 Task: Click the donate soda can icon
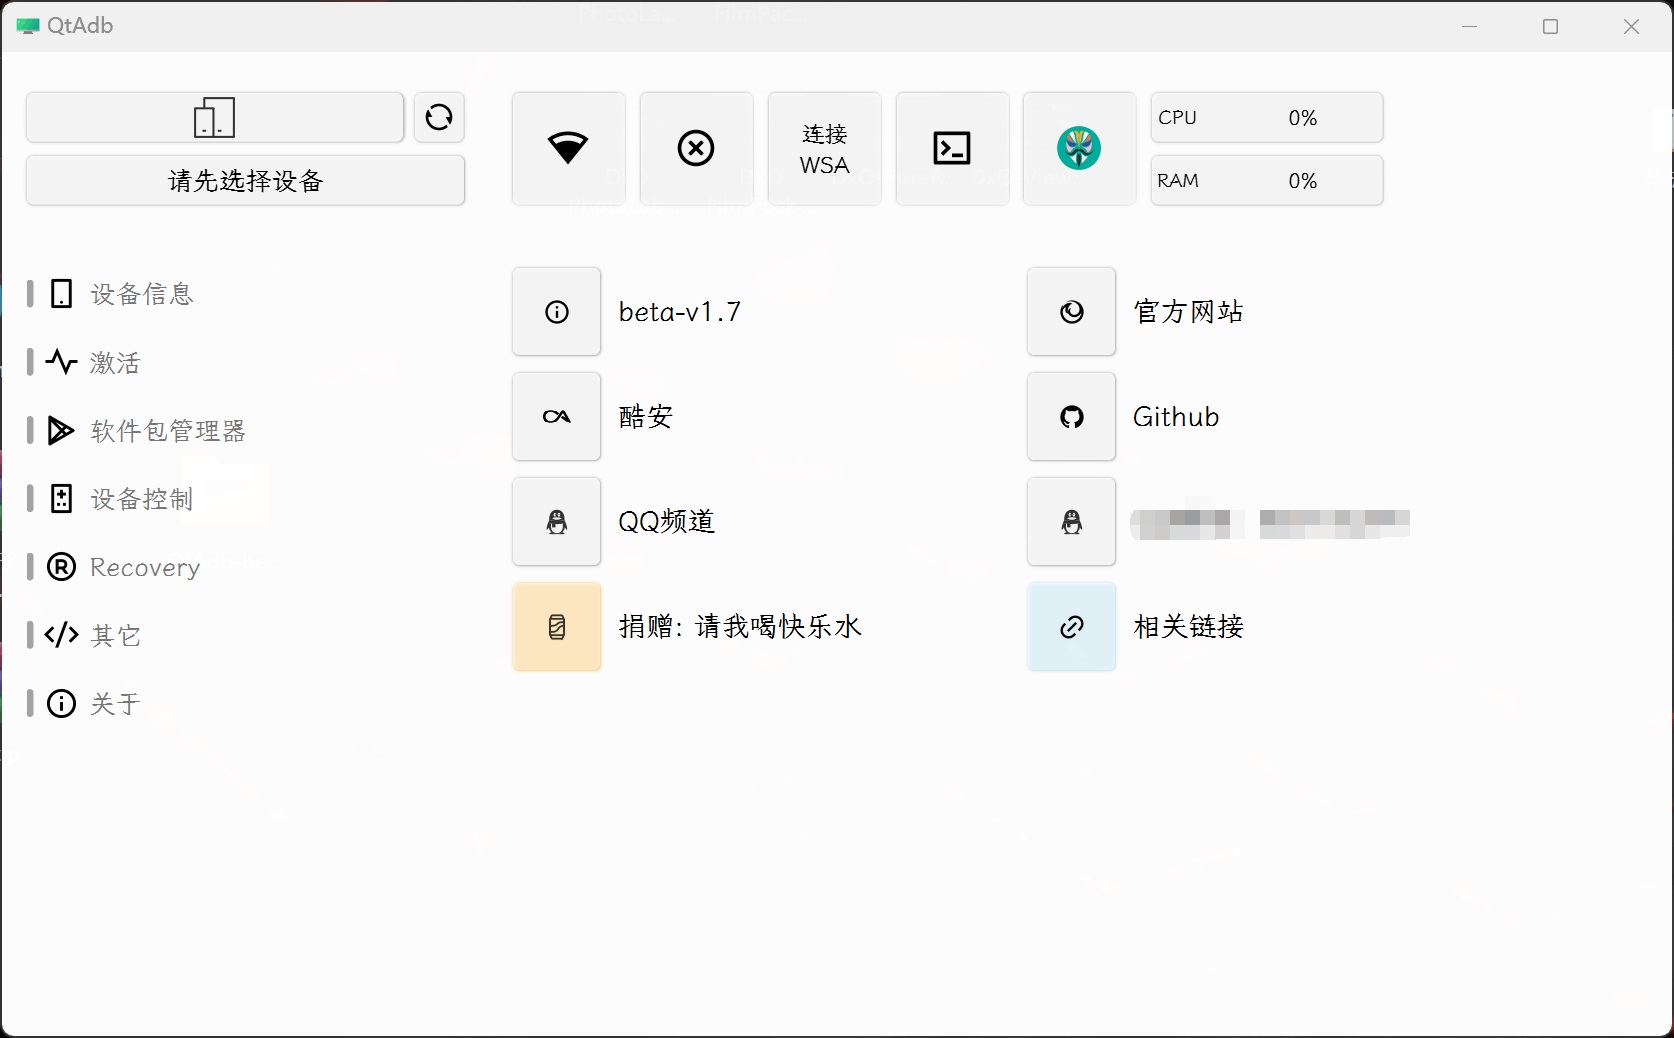coord(557,627)
